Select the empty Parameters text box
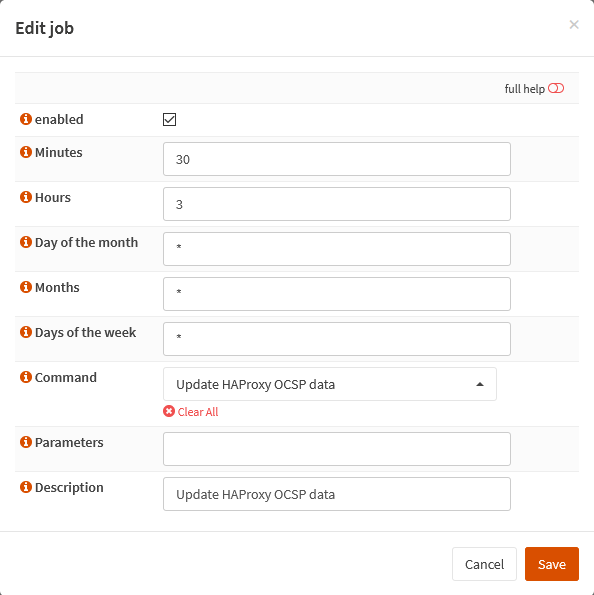The height and width of the screenshot is (595, 594). (337, 449)
